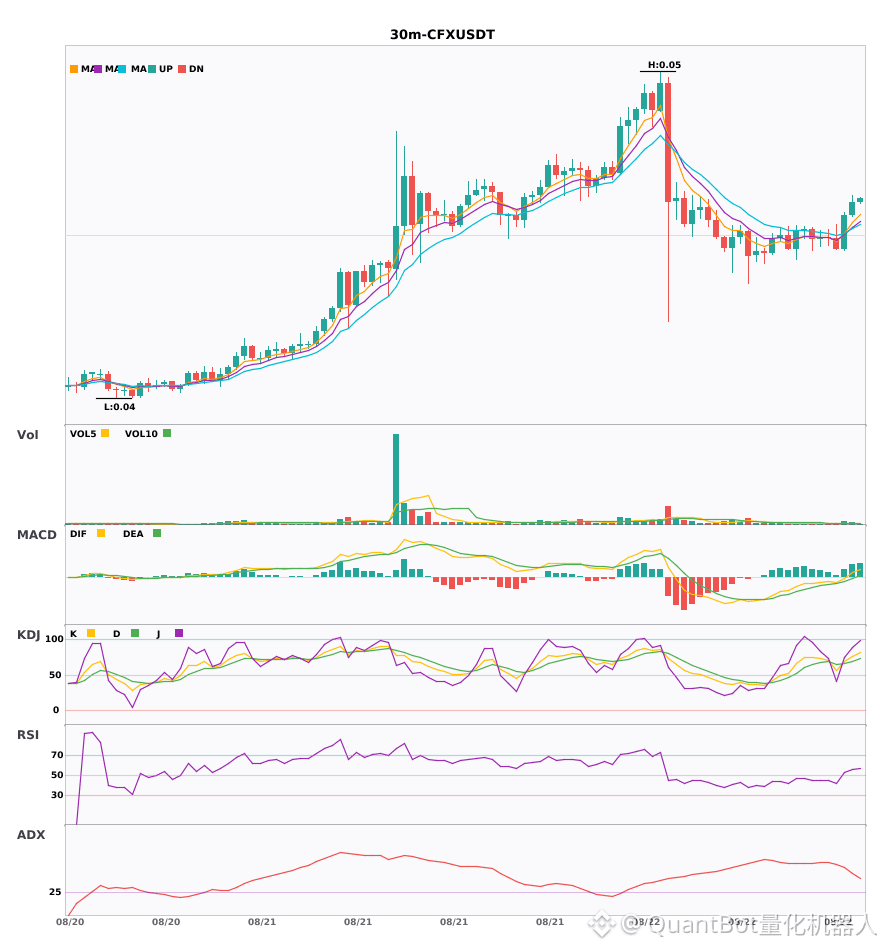Click the DEA legend text
The width and height of the screenshot is (885, 950).
133,534
